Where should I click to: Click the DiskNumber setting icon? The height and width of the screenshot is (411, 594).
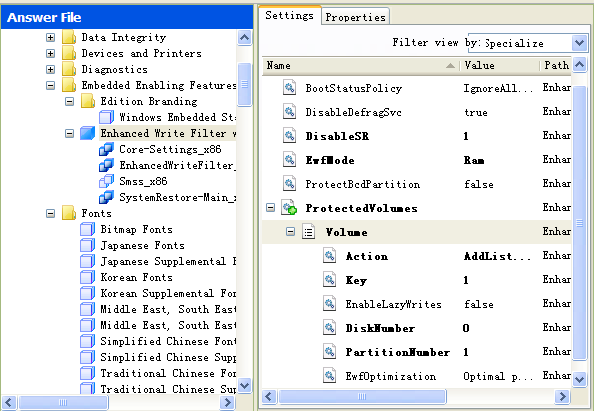pos(330,328)
